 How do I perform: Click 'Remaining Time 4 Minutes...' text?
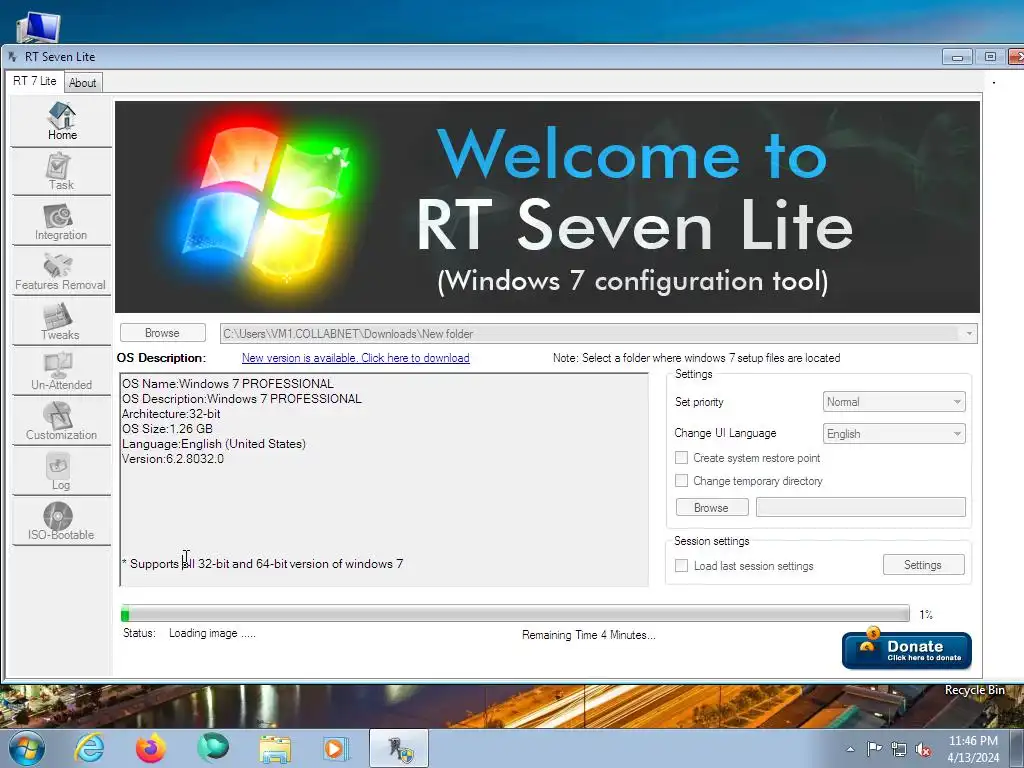click(588, 635)
